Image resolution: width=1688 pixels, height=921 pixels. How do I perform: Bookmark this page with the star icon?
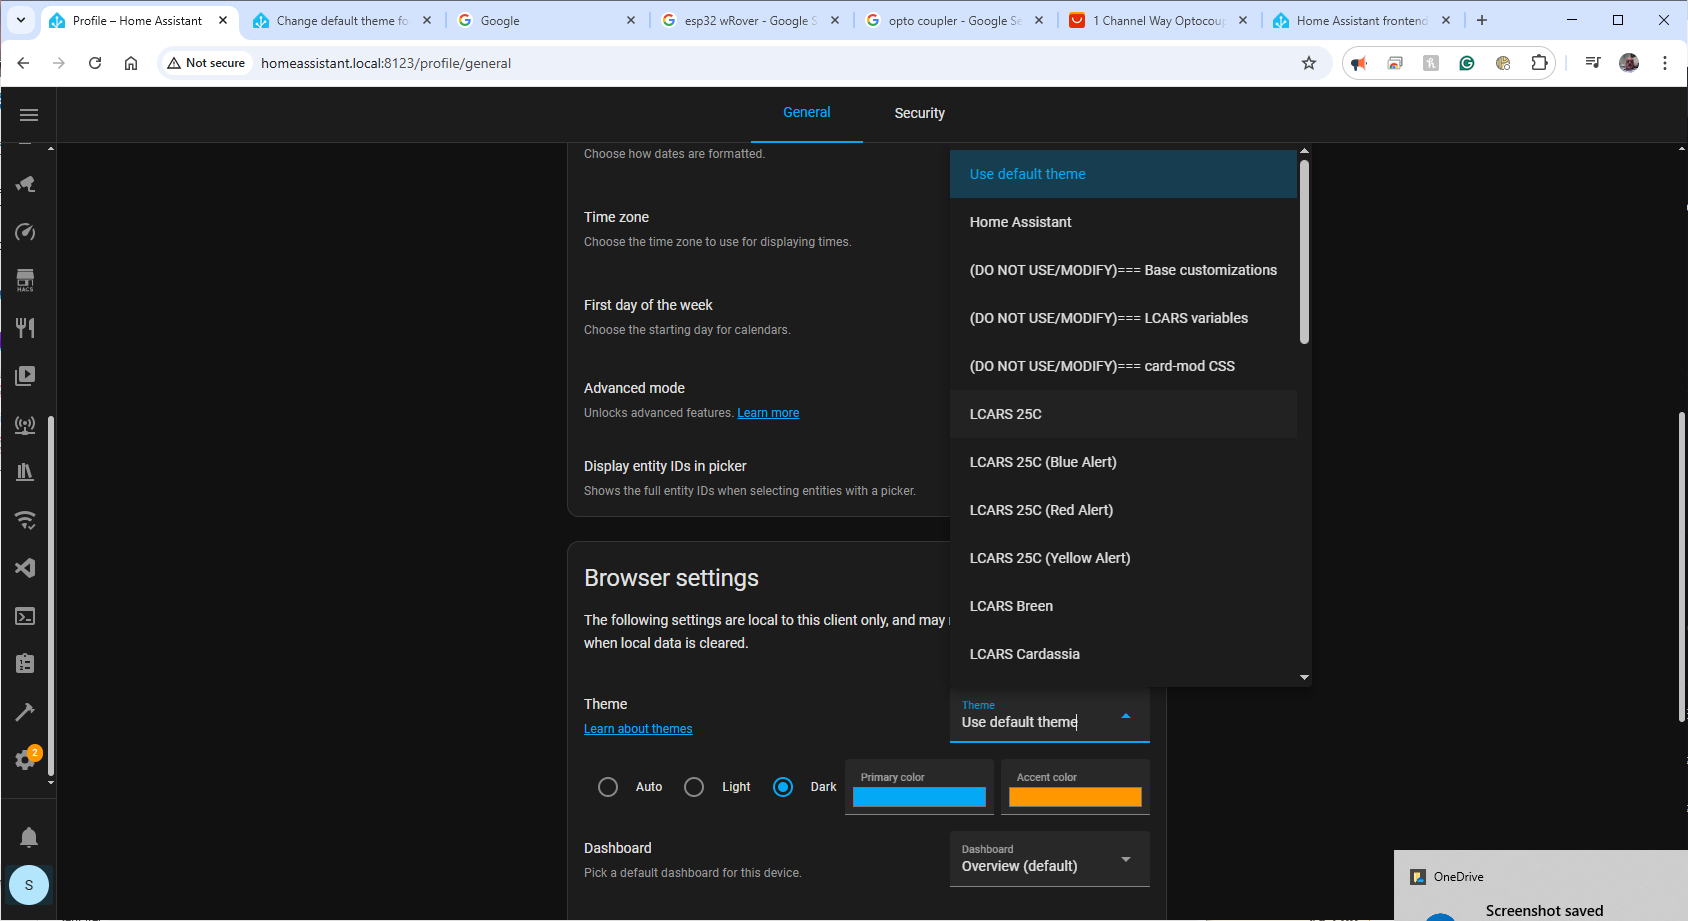coord(1309,63)
